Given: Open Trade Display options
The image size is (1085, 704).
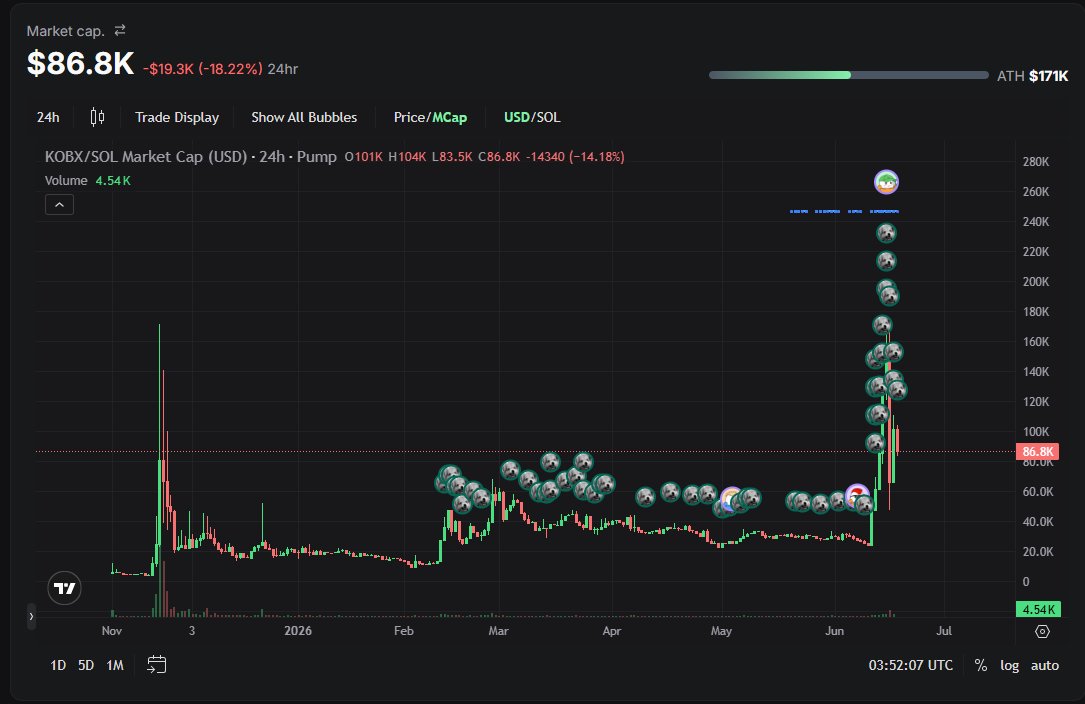Looking at the screenshot, I should (x=177, y=117).
